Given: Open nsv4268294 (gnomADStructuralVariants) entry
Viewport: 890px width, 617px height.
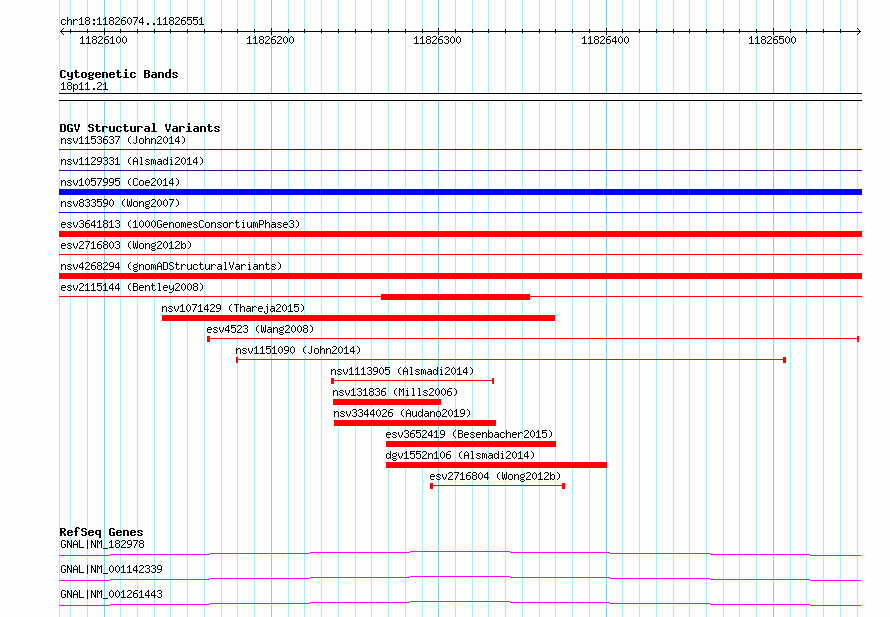Looking at the screenshot, I should pos(171,266).
